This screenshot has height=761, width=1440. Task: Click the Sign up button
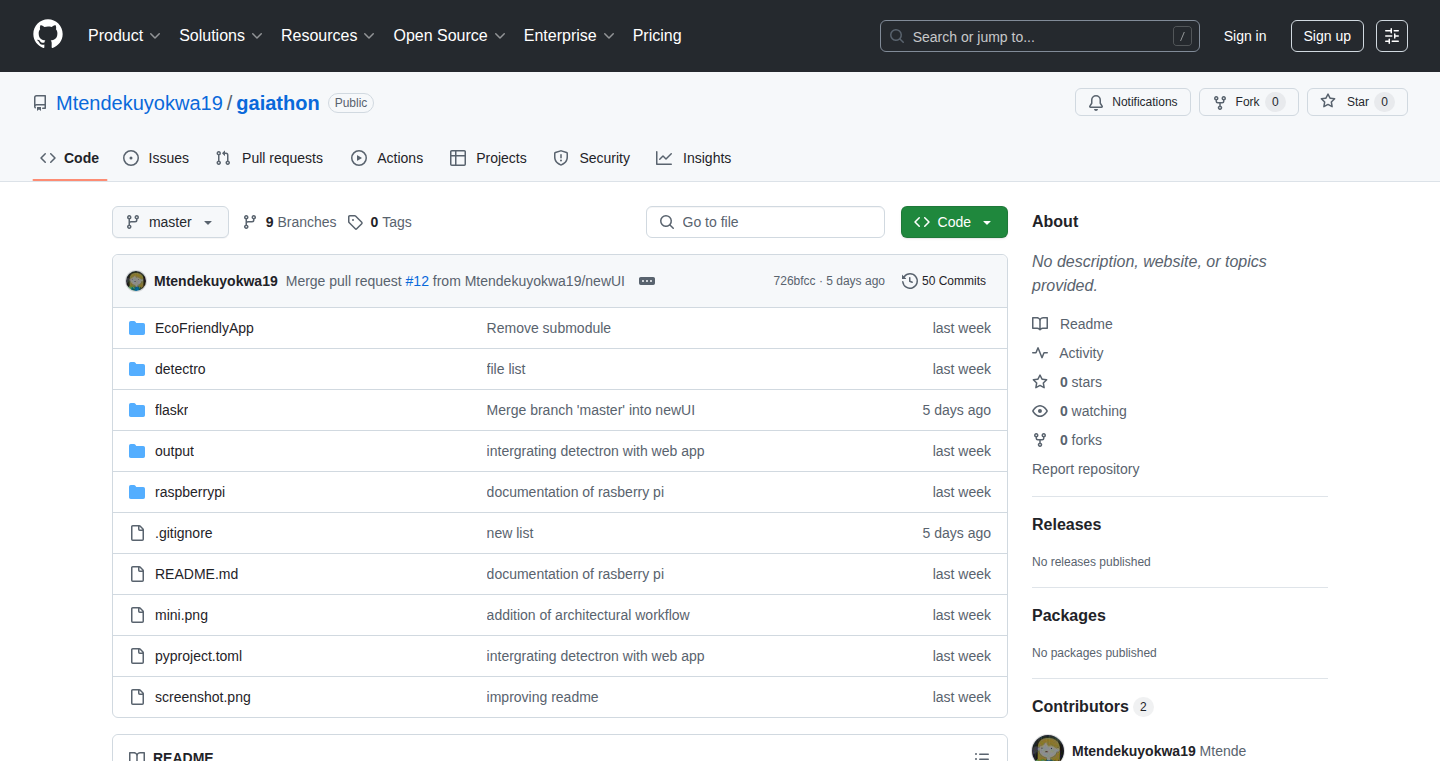point(1327,36)
